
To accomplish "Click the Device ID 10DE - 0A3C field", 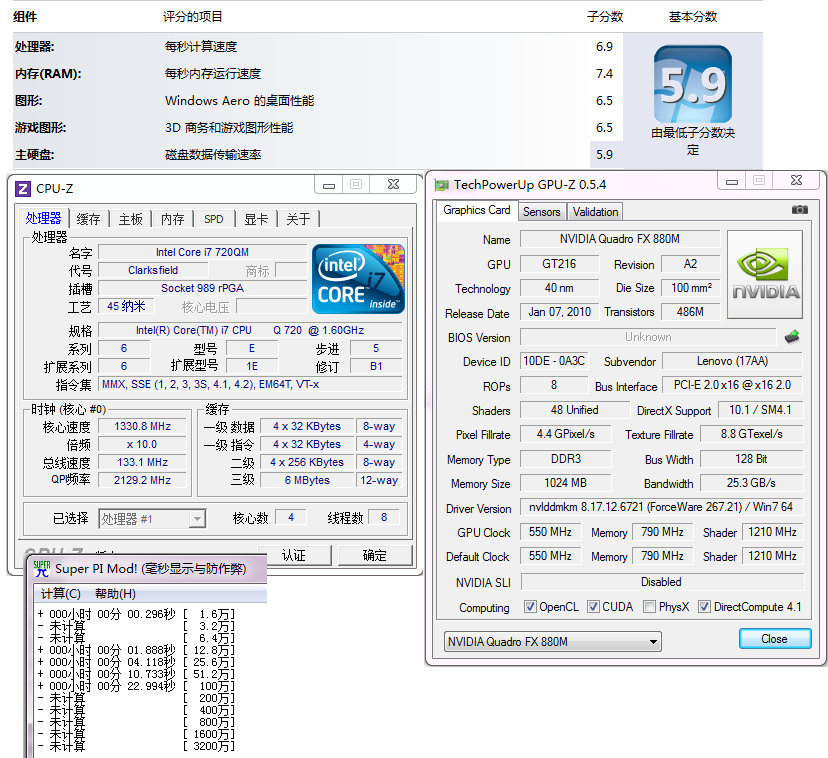I will [x=553, y=361].
